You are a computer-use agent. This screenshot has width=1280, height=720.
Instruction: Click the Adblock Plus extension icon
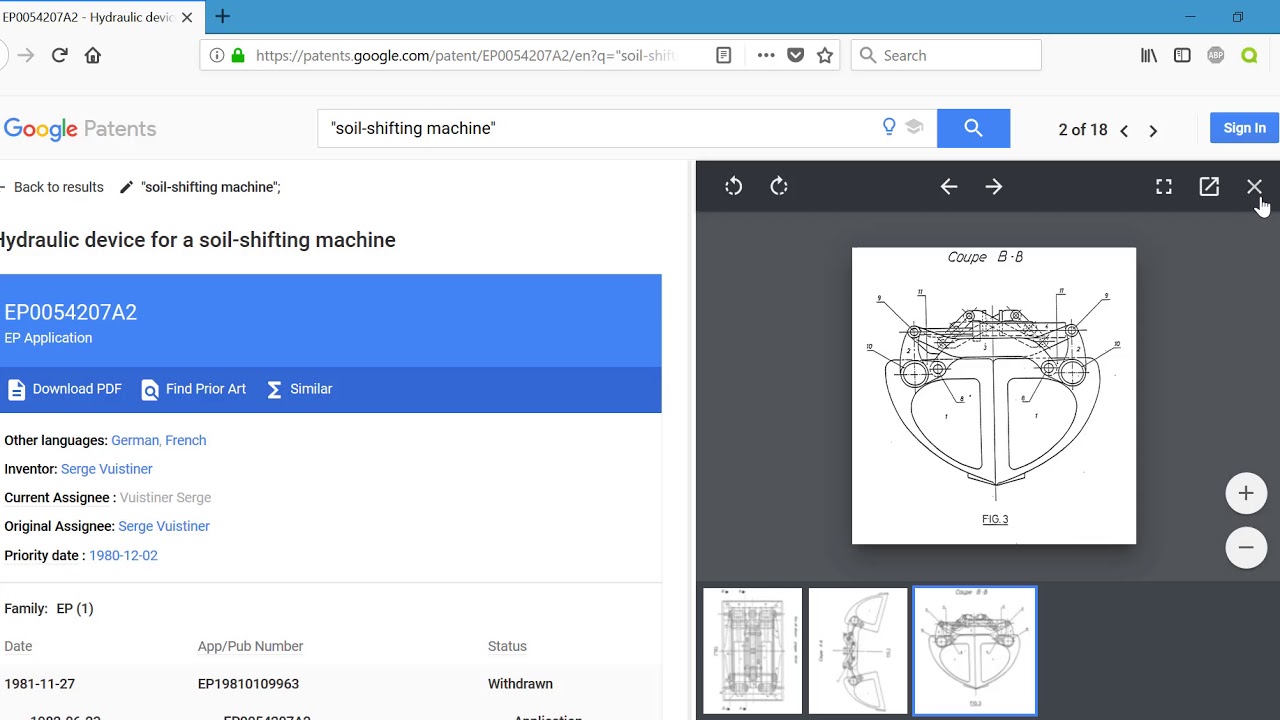click(x=1216, y=55)
